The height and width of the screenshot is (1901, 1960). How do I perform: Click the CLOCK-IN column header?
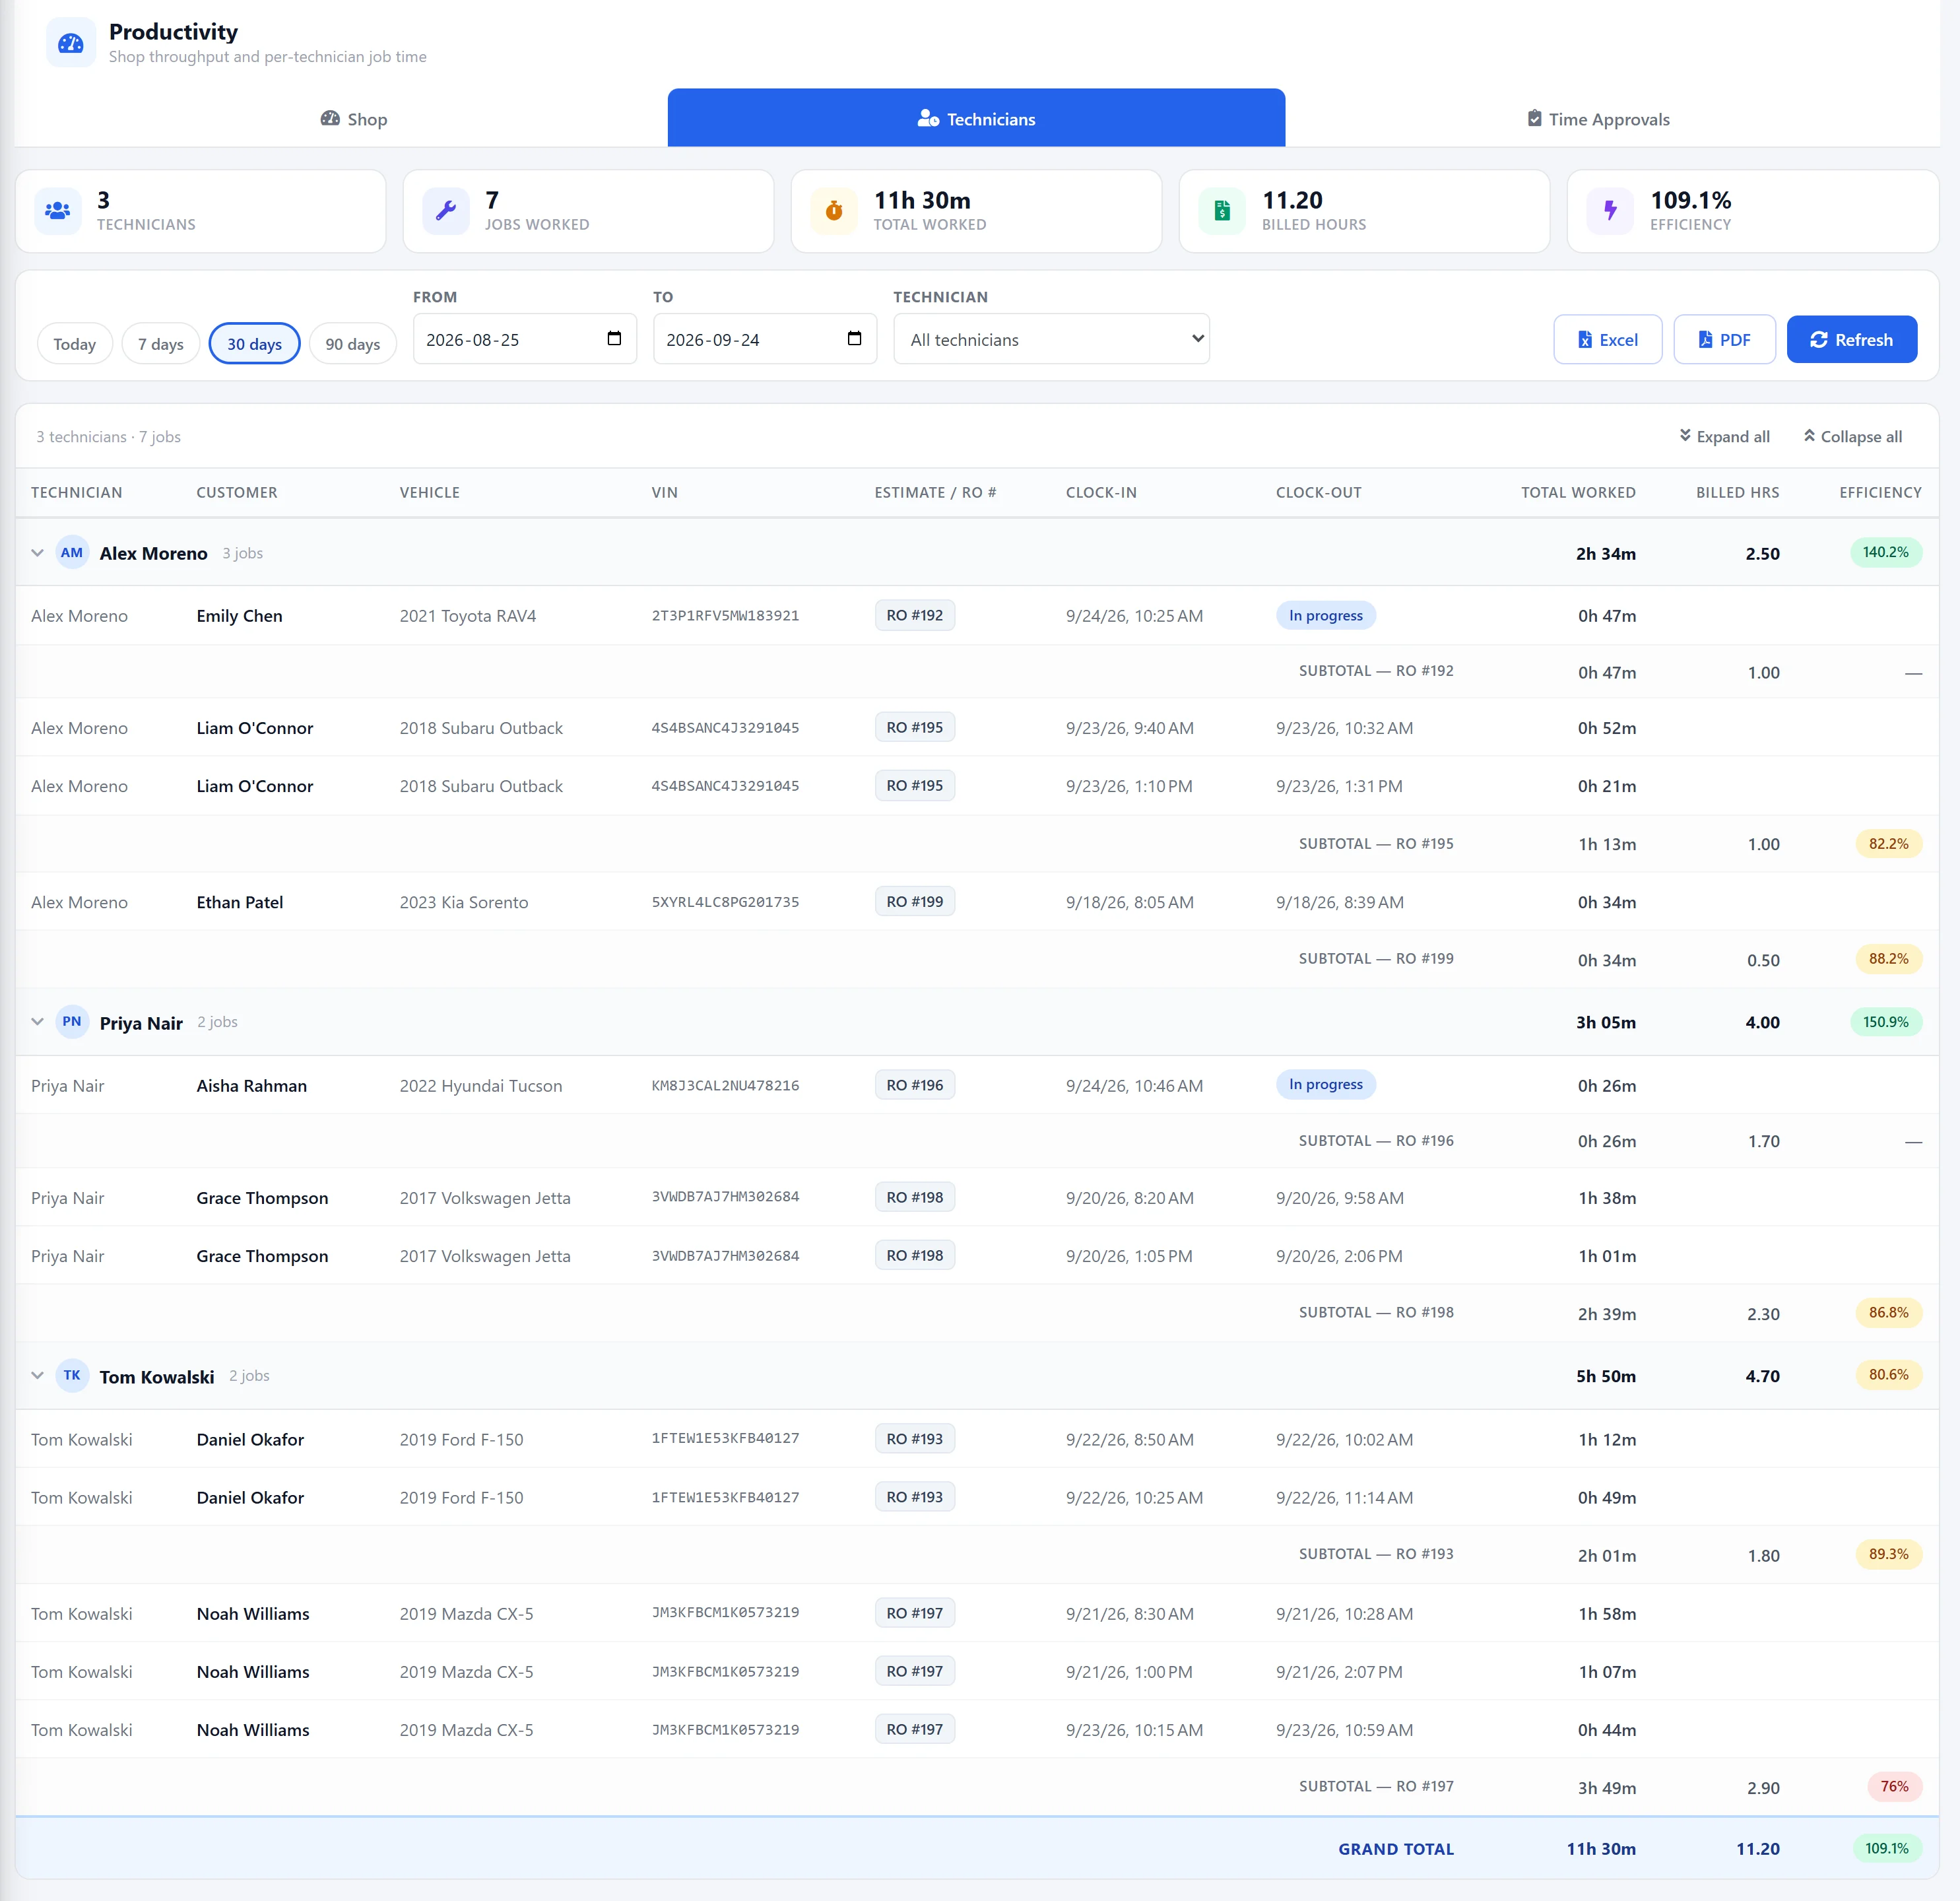(x=1101, y=493)
